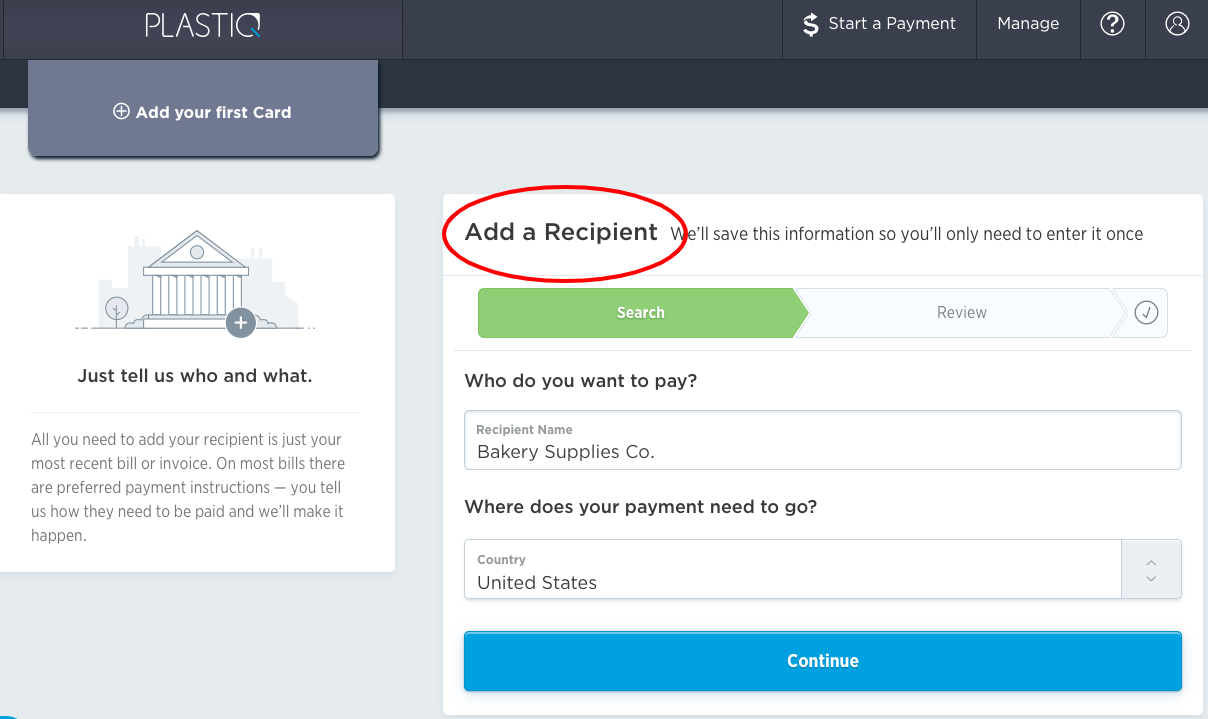The height and width of the screenshot is (719, 1208).
Task: Click the dollar sign payment icon
Action: 810,25
